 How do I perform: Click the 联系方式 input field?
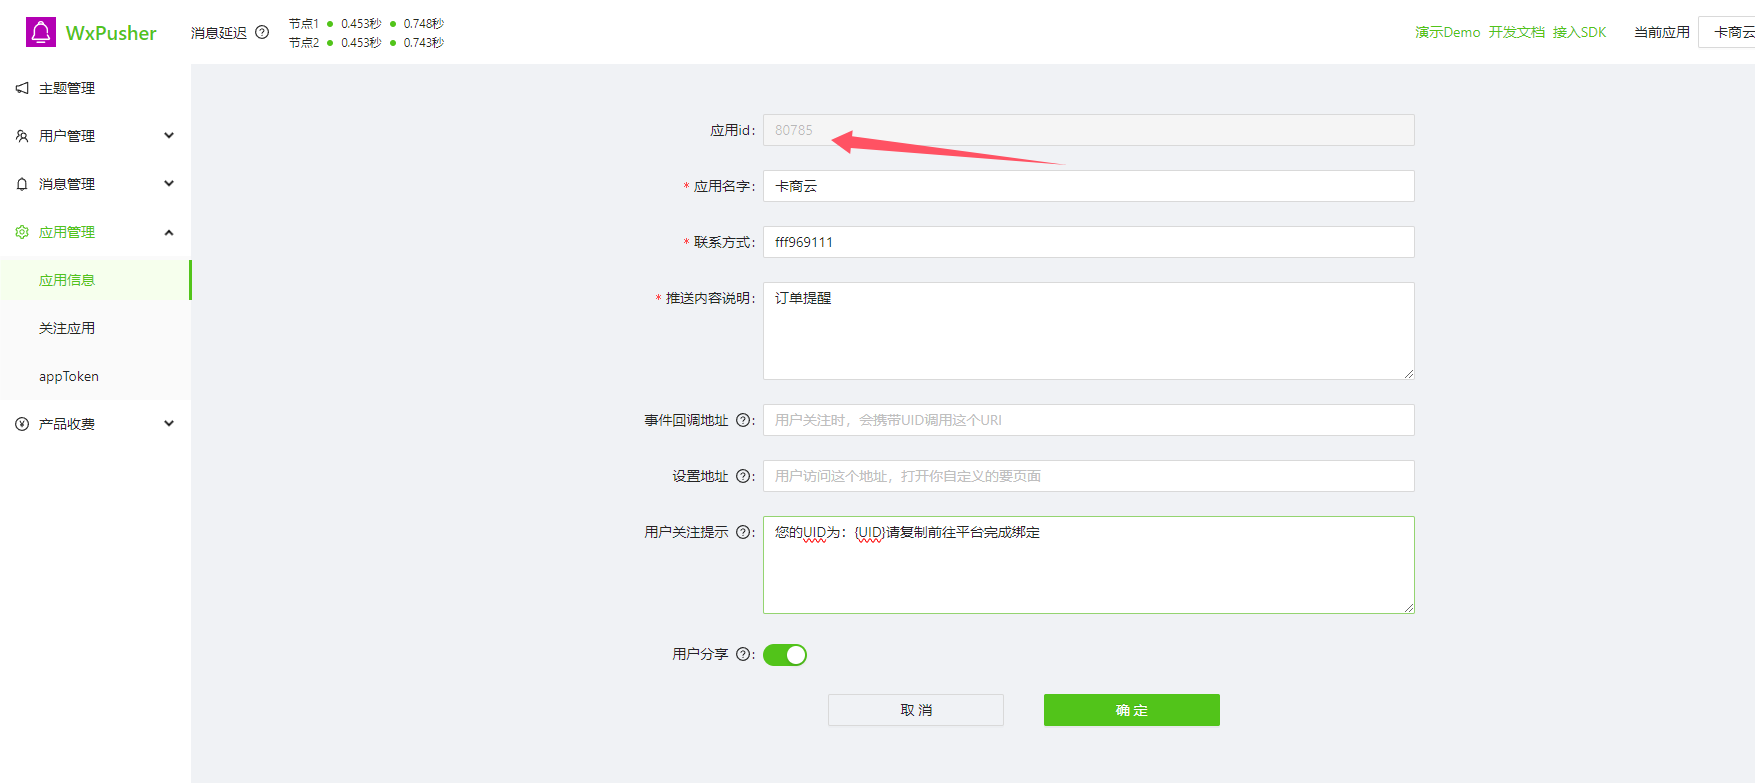tap(1089, 242)
